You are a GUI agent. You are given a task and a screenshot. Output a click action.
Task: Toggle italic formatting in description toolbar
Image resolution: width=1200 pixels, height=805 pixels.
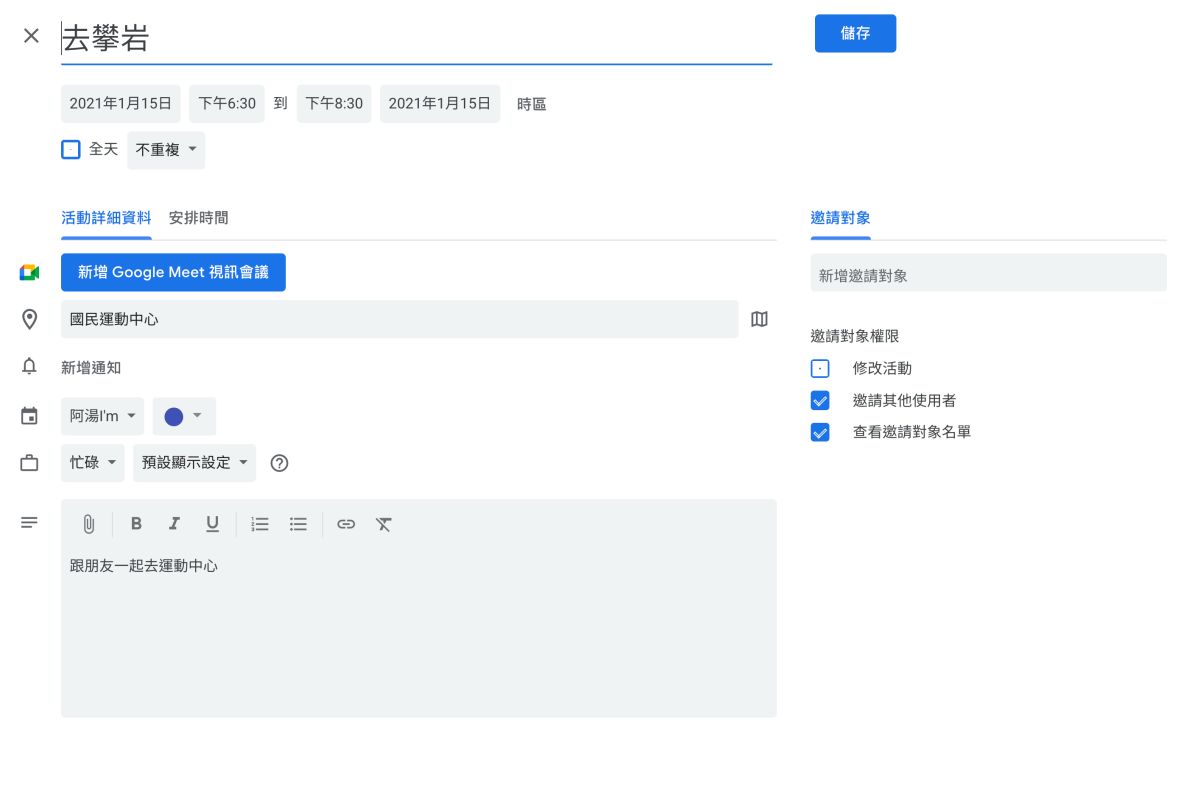tap(174, 524)
